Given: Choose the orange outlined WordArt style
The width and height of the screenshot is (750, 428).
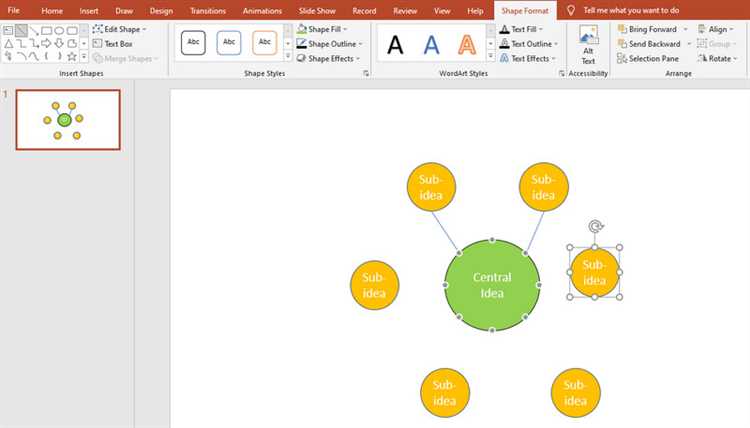Looking at the screenshot, I should coord(467,44).
